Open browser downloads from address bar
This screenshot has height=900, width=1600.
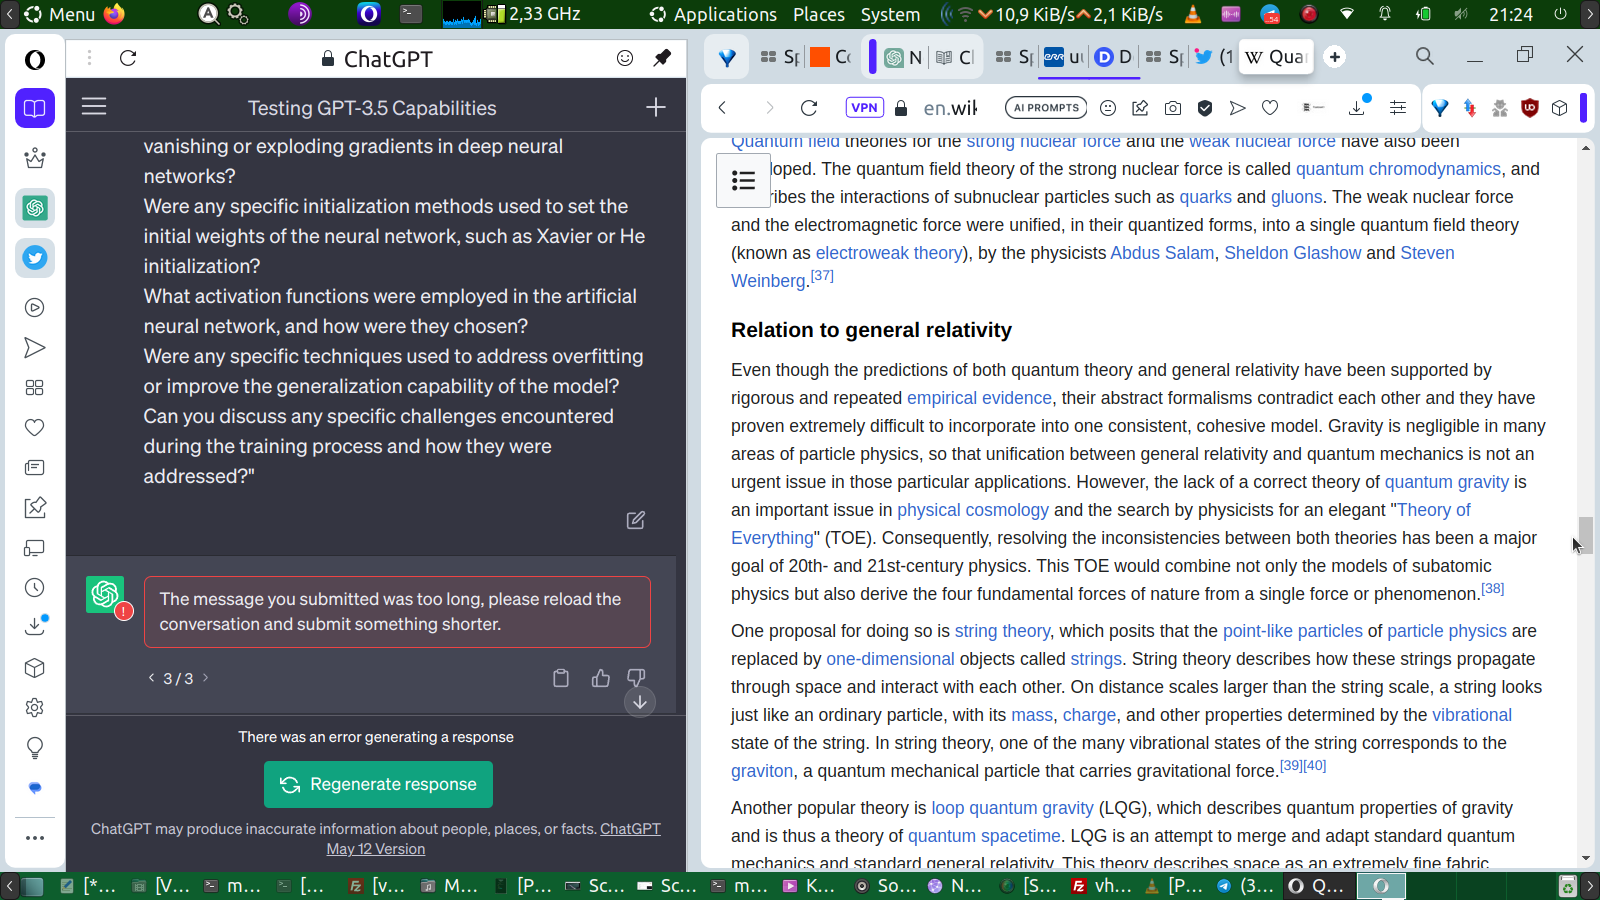[x=1359, y=106]
